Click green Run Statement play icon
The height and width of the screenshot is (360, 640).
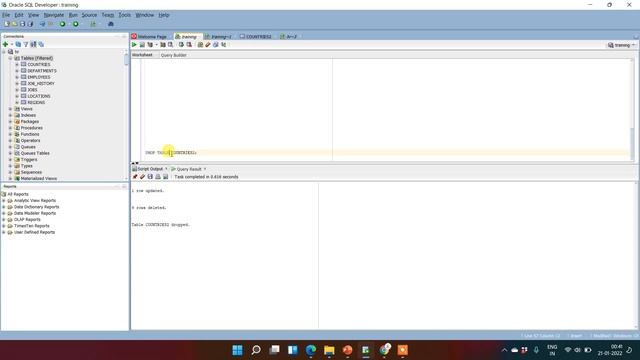(x=134, y=44)
